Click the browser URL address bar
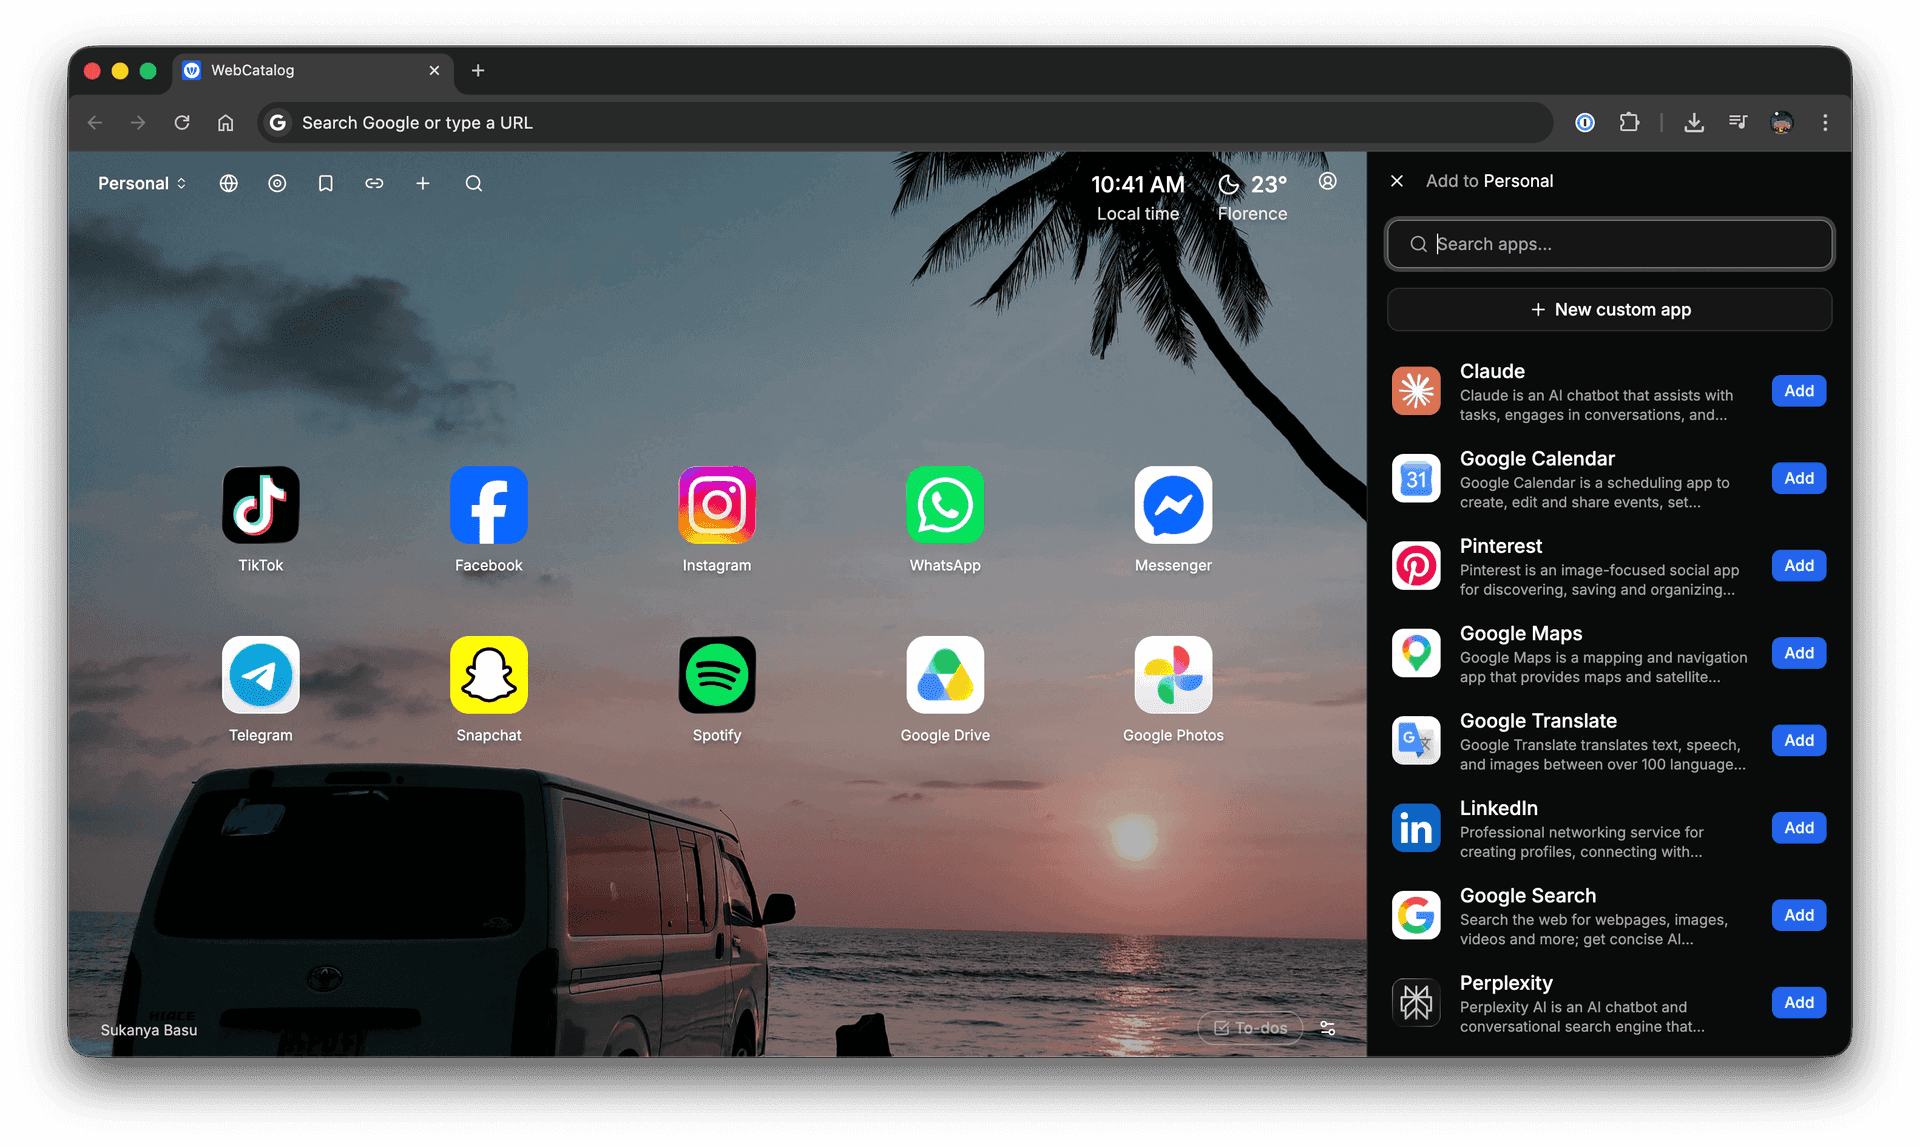1920x1147 pixels. [x=905, y=122]
